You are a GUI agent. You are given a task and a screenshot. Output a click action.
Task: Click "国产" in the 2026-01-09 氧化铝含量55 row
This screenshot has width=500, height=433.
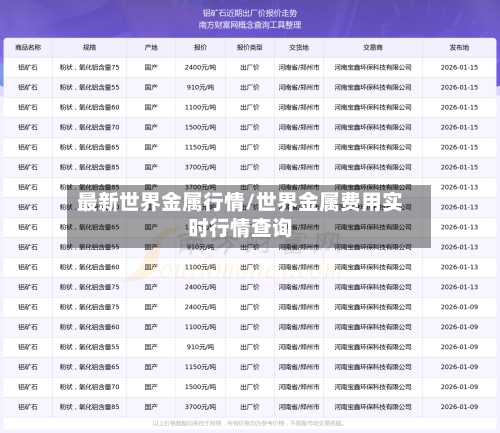[x=151, y=347]
